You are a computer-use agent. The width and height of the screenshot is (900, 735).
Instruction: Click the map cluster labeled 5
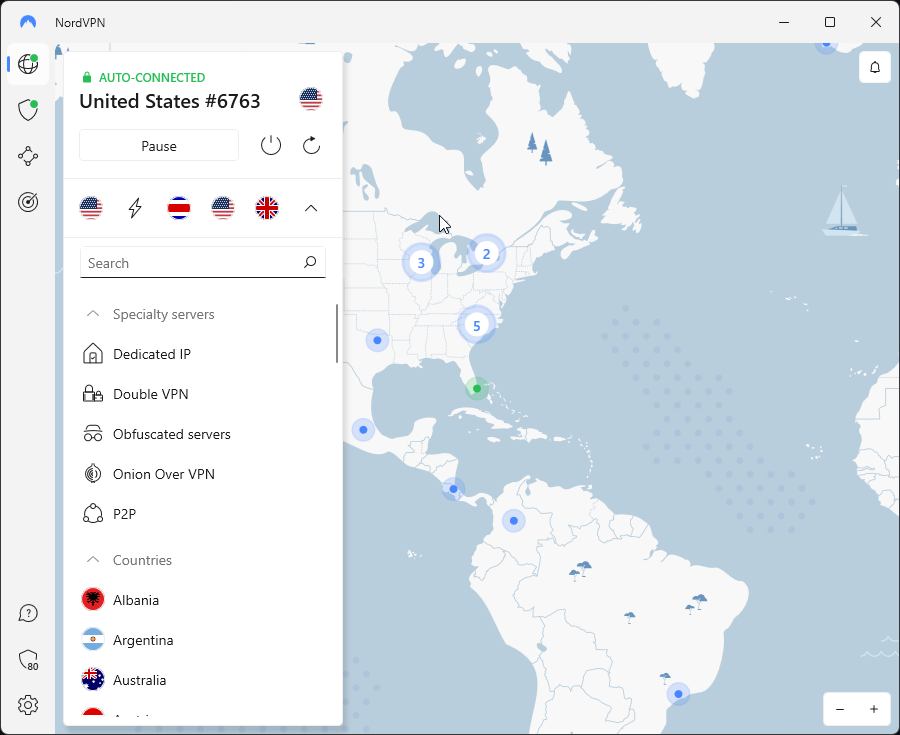[476, 325]
